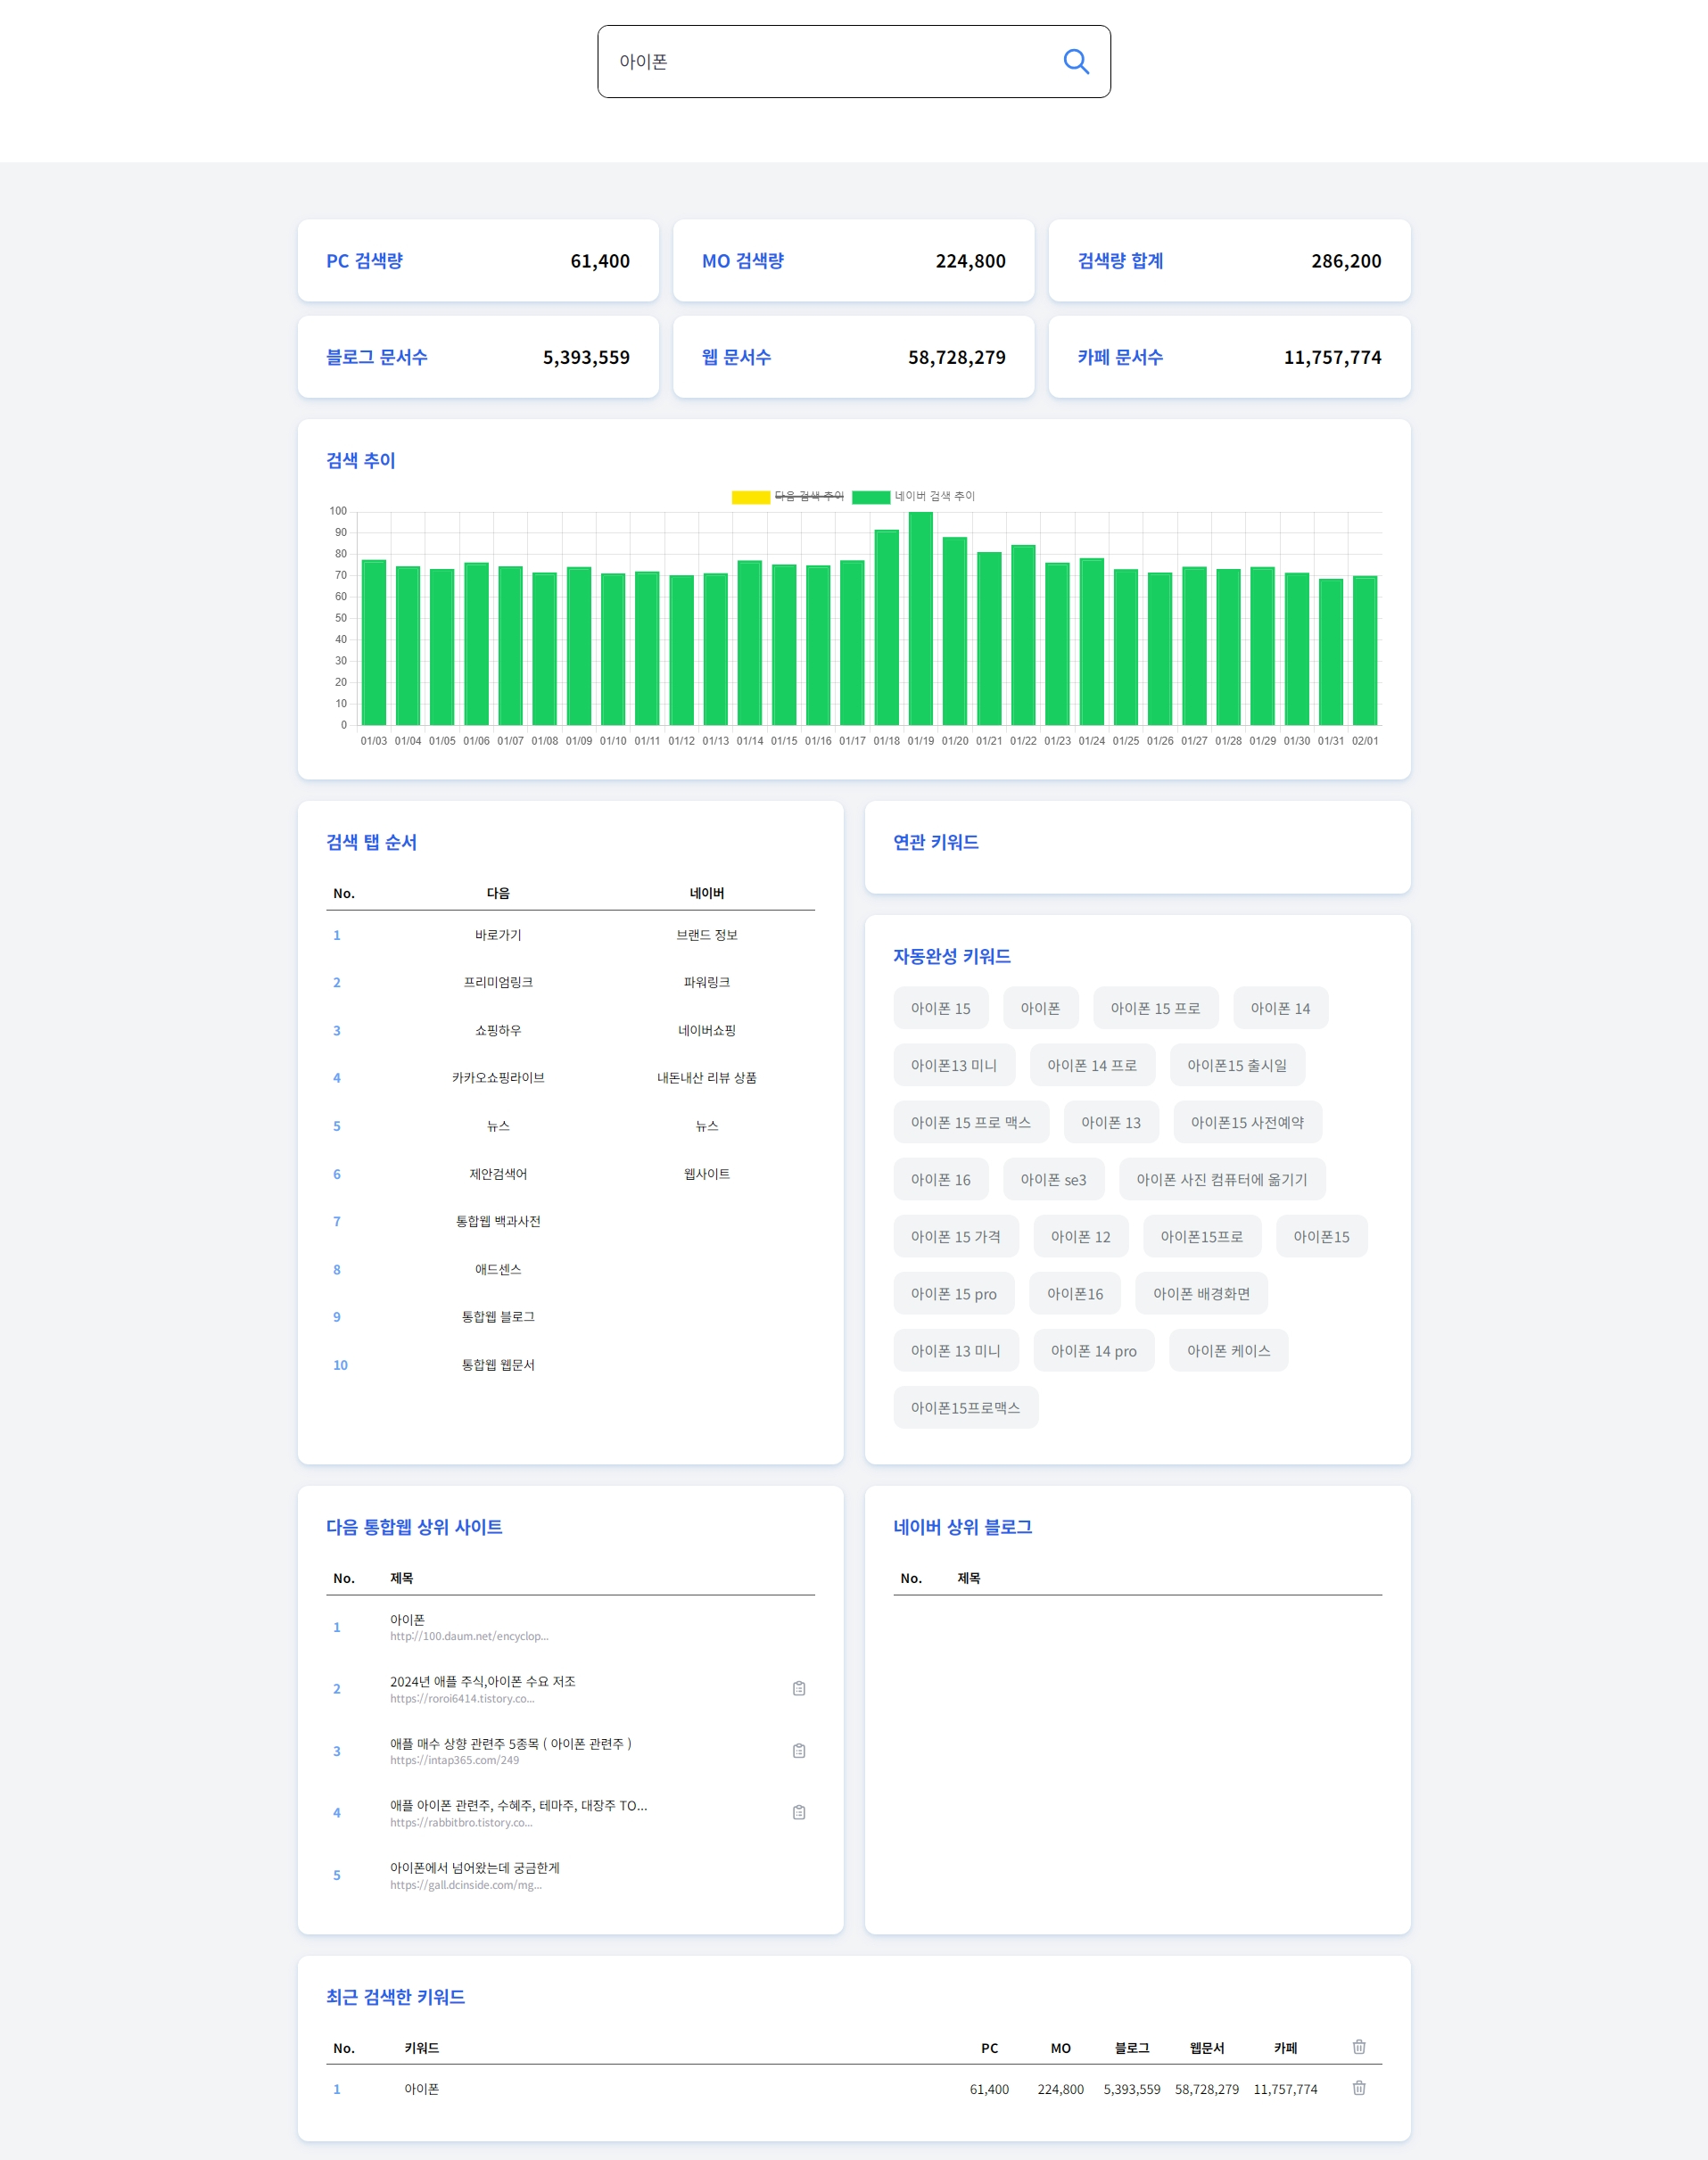Click the search magnifier icon
The image size is (1708, 2160).
pyautogui.click(x=1076, y=62)
